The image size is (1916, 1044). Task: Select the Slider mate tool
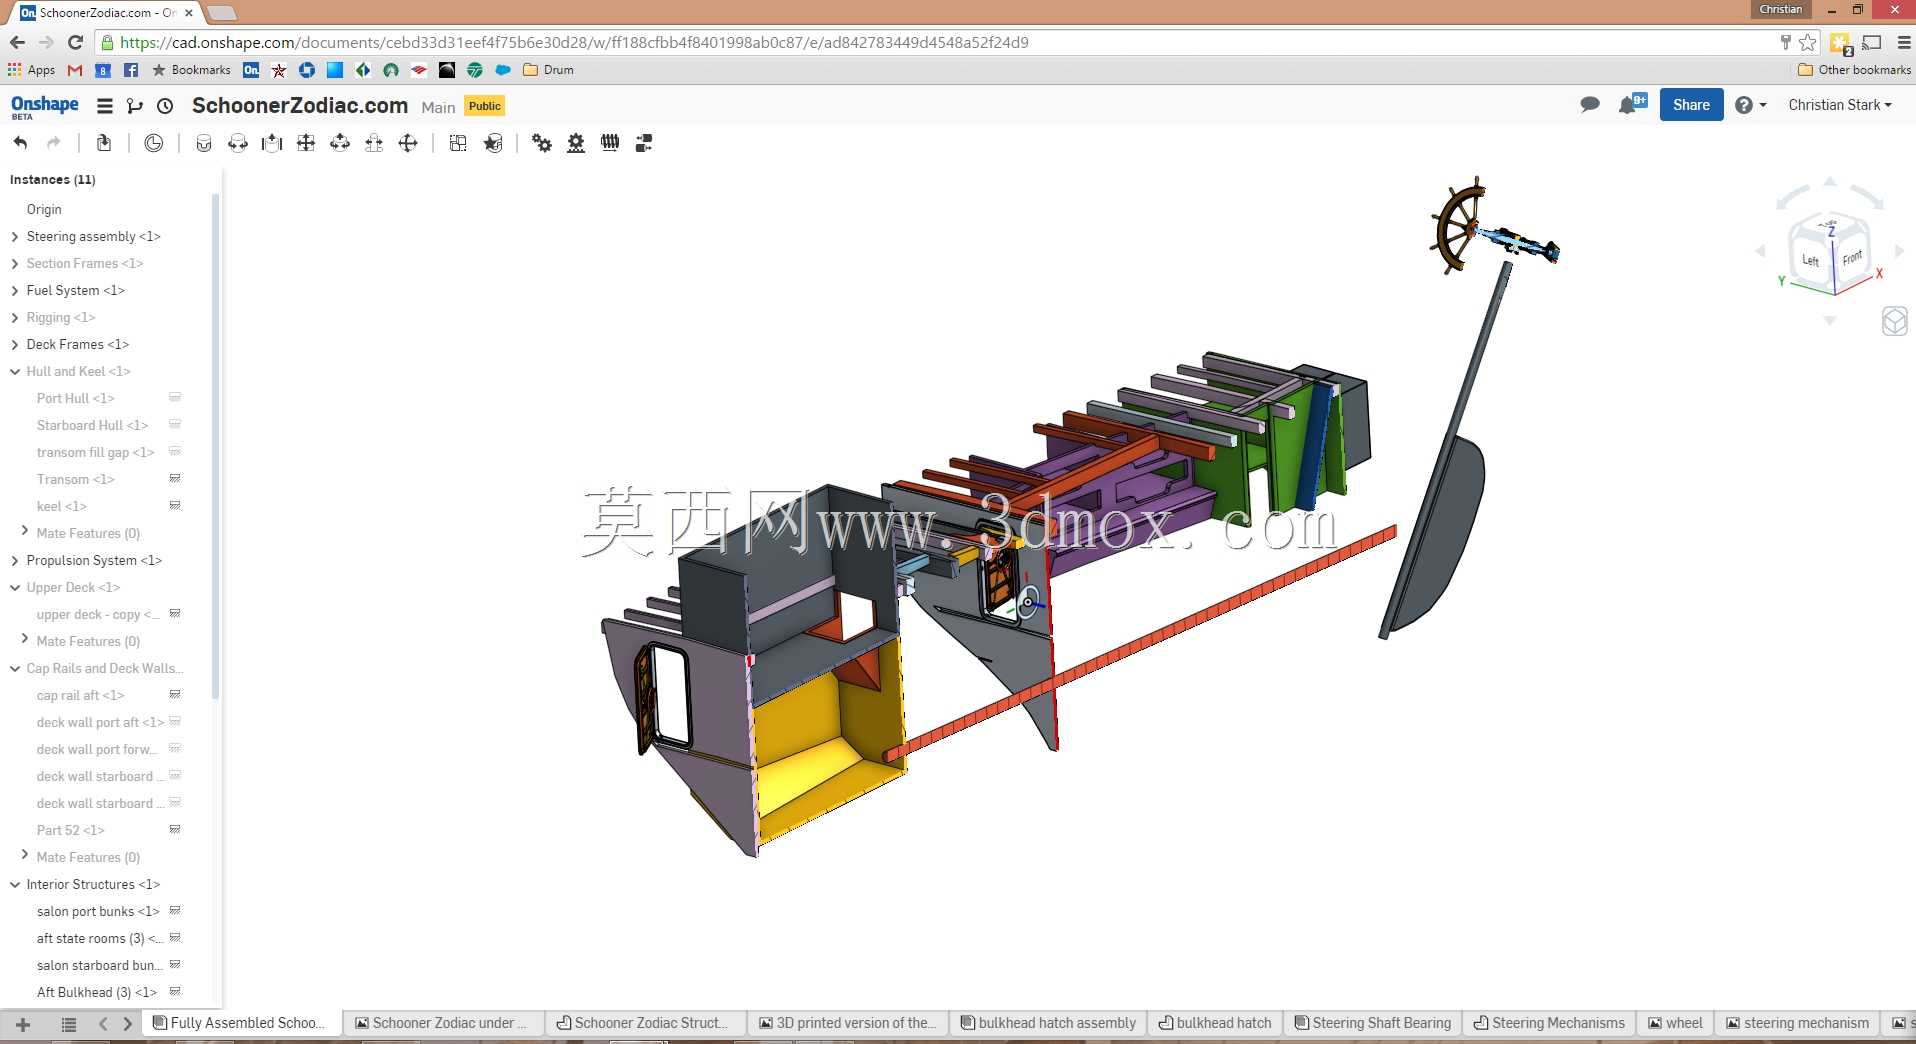pyautogui.click(x=272, y=143)
